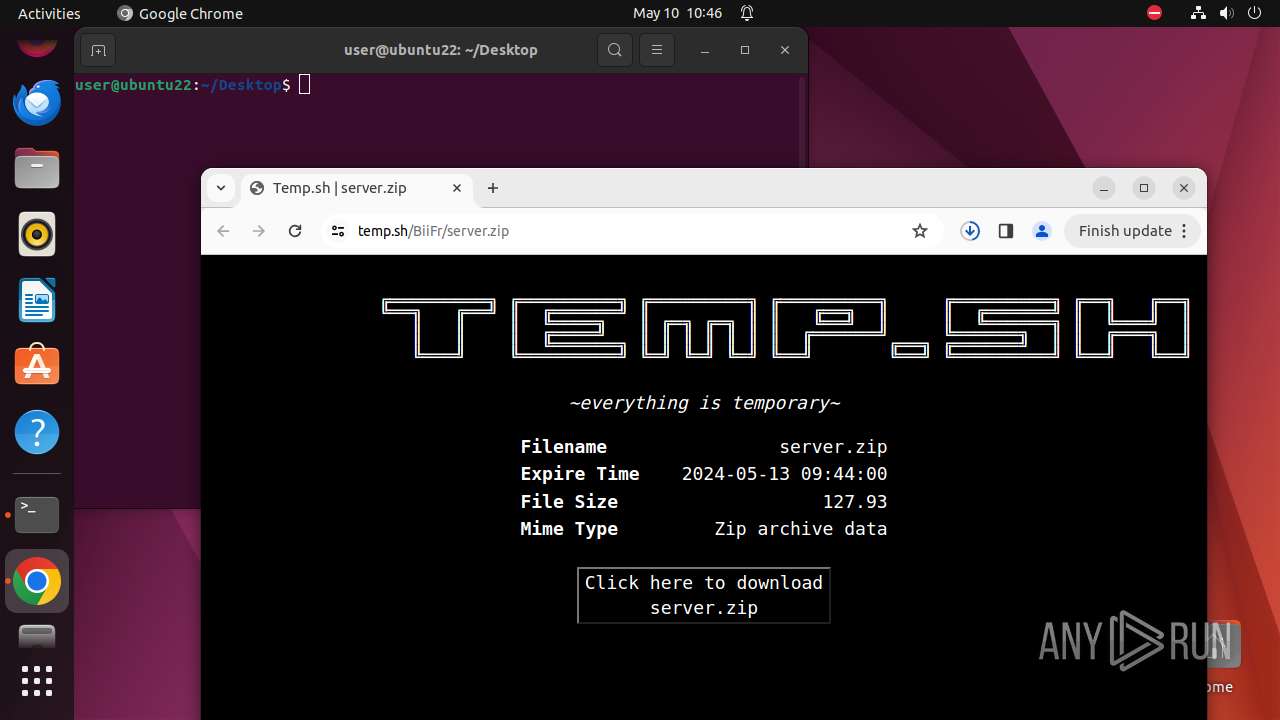Click Finish update button
Viewport: 1280px width, 720px height.
(1133, 231)
